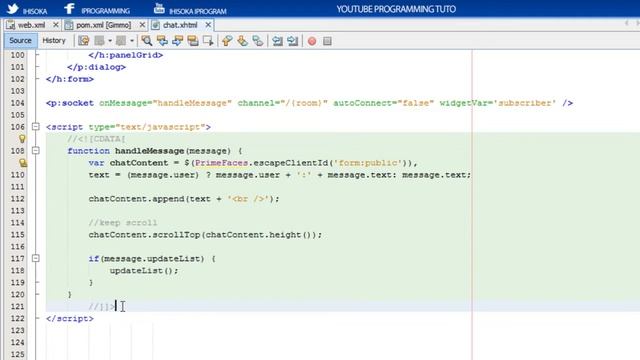Click the Facebook icon in banner
This screenshot has height=360, width=640.
click(69, 8)
